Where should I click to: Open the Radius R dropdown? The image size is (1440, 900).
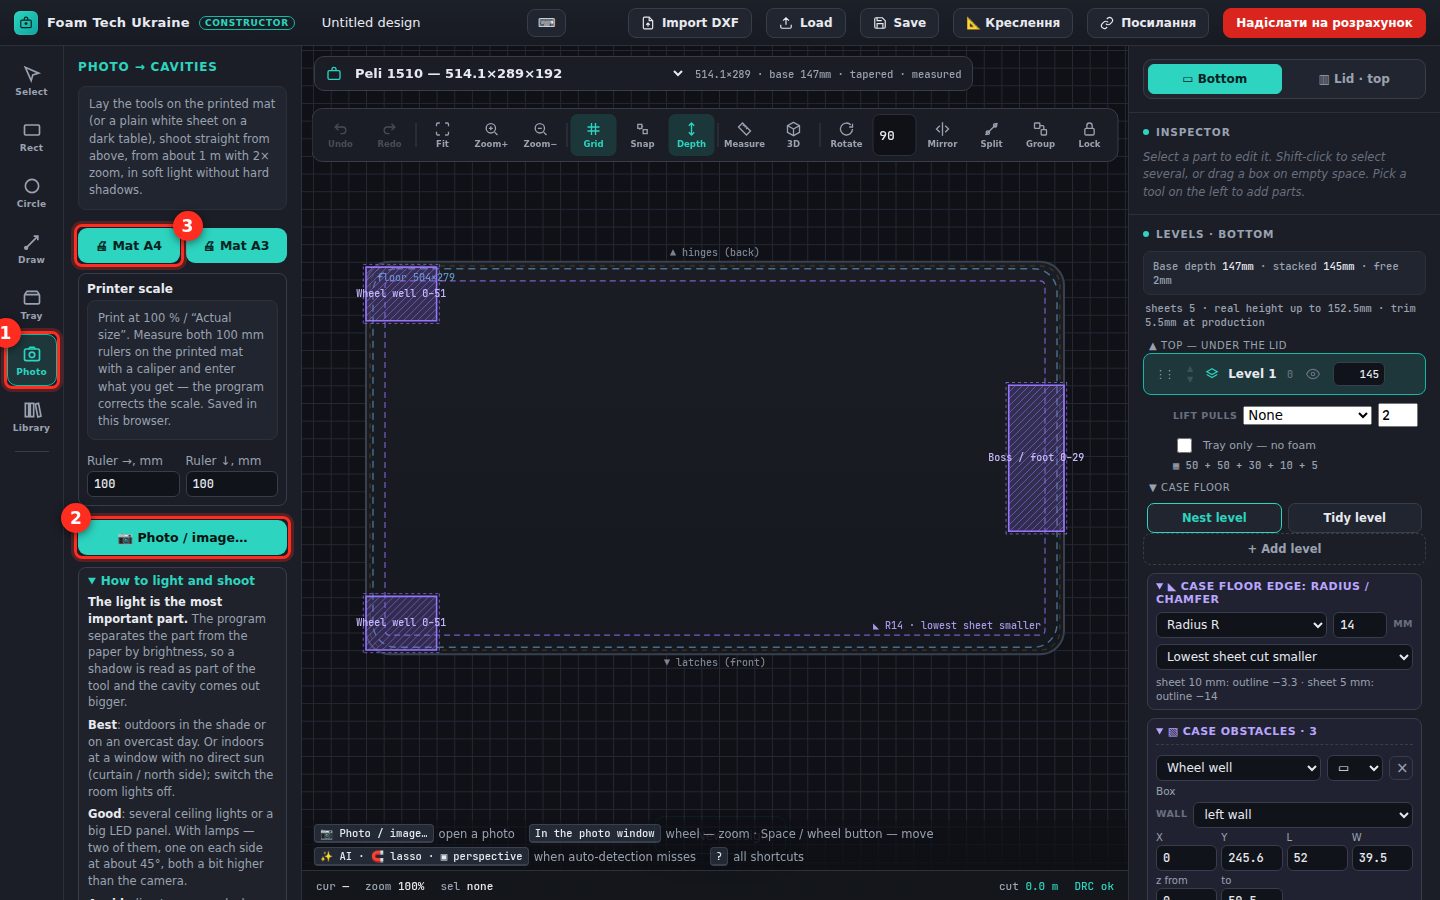coord(1241,625)
